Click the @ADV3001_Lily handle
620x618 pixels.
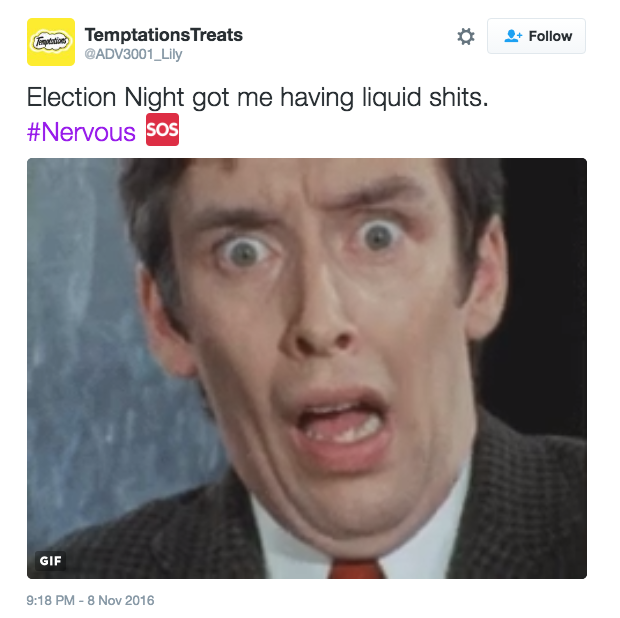[133, 54]
